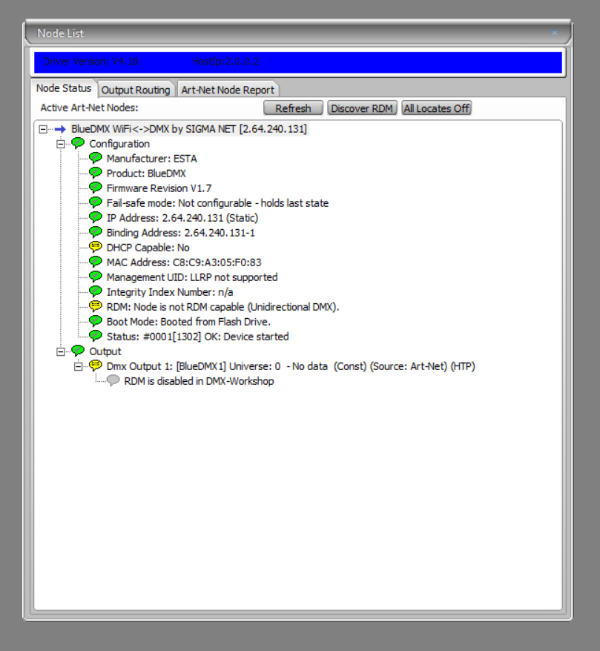Click the Discover RDM button
The width and height of the screenshot is (600, 651).
[362, 108]
